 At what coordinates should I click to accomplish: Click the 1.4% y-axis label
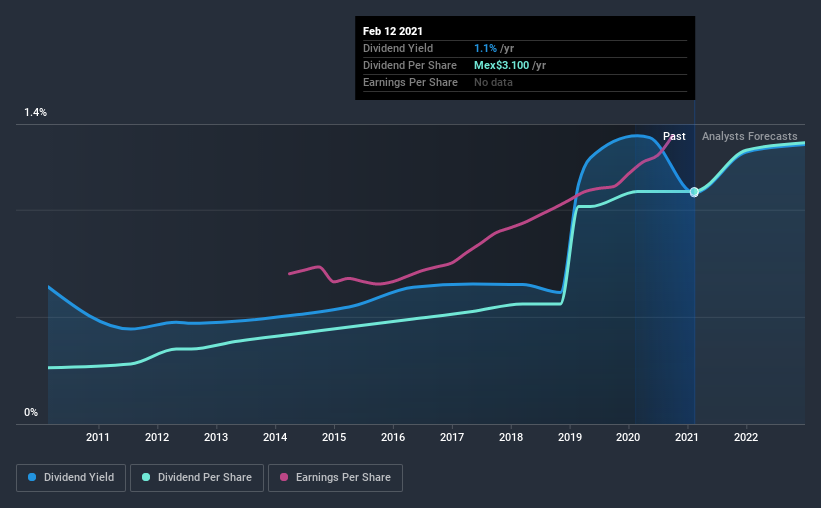click(36, 113)
